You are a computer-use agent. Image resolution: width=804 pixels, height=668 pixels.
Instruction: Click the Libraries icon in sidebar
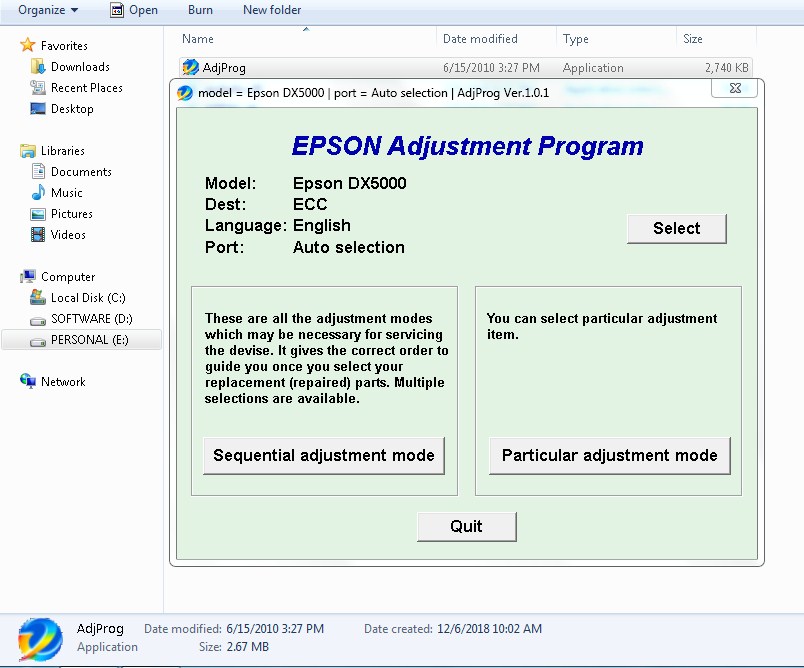pyautogui.click(x=28, y=151)
